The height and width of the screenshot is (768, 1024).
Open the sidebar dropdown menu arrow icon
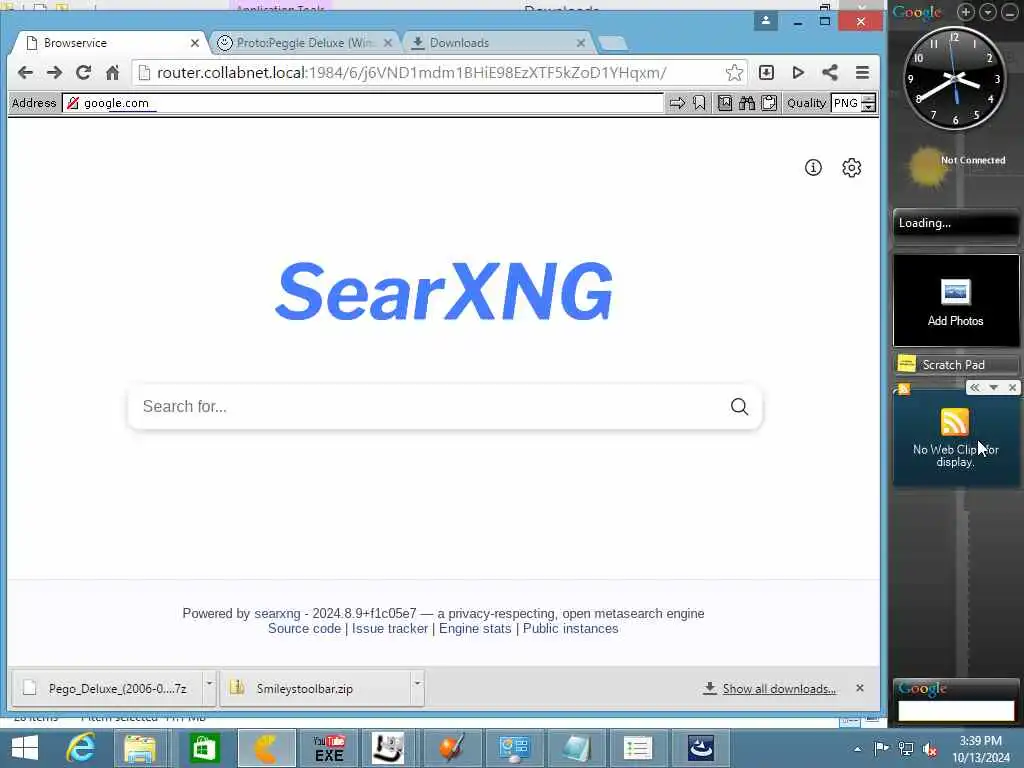988,12
